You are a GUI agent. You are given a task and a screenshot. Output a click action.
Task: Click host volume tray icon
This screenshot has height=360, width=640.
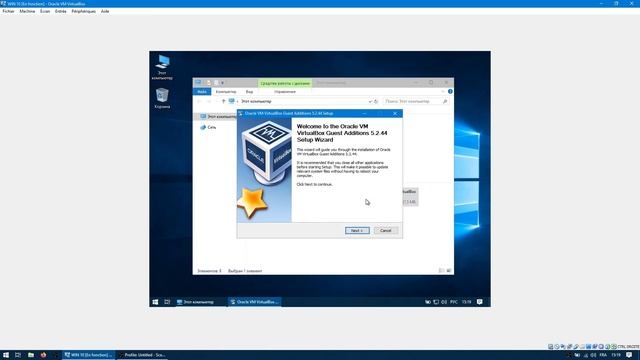[593, 355]
